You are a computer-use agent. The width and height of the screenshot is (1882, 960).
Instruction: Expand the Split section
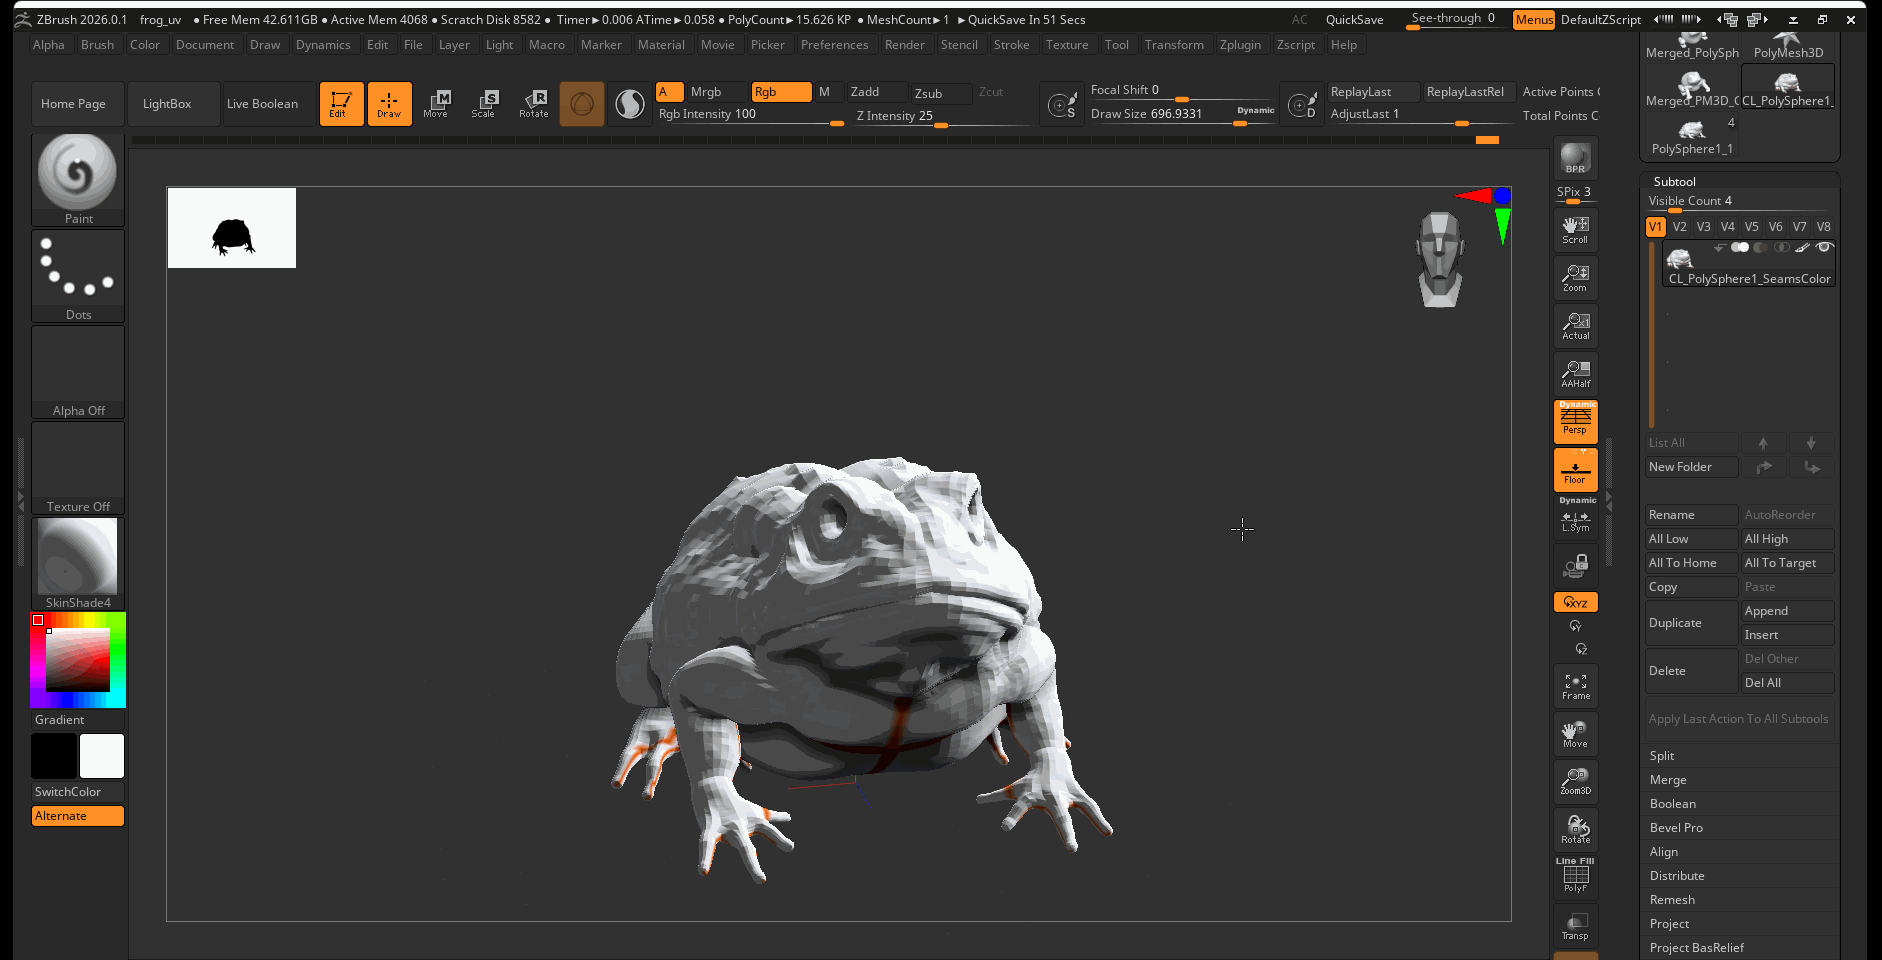pyautogui.click(x=1661, y=756)
